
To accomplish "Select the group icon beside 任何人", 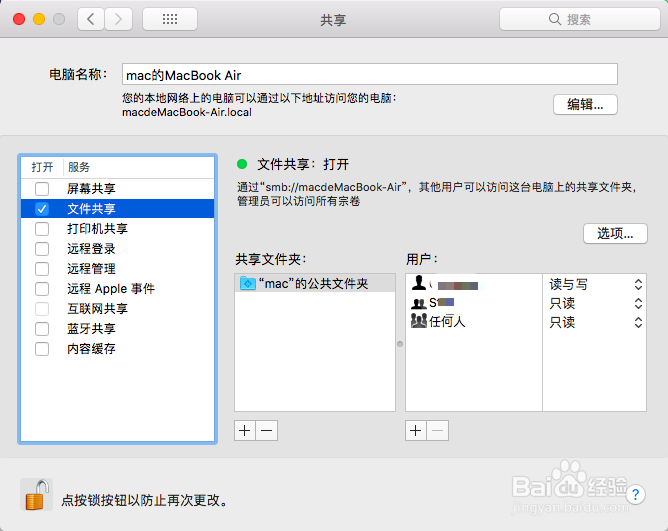I will (x=419, y=320).
